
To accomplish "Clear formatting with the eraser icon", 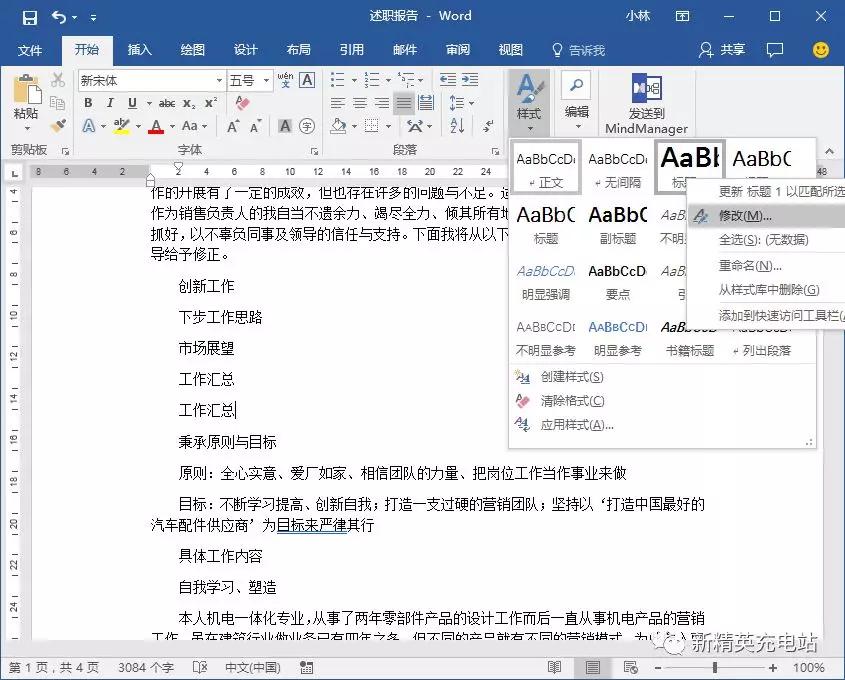I will pos(241,101).
